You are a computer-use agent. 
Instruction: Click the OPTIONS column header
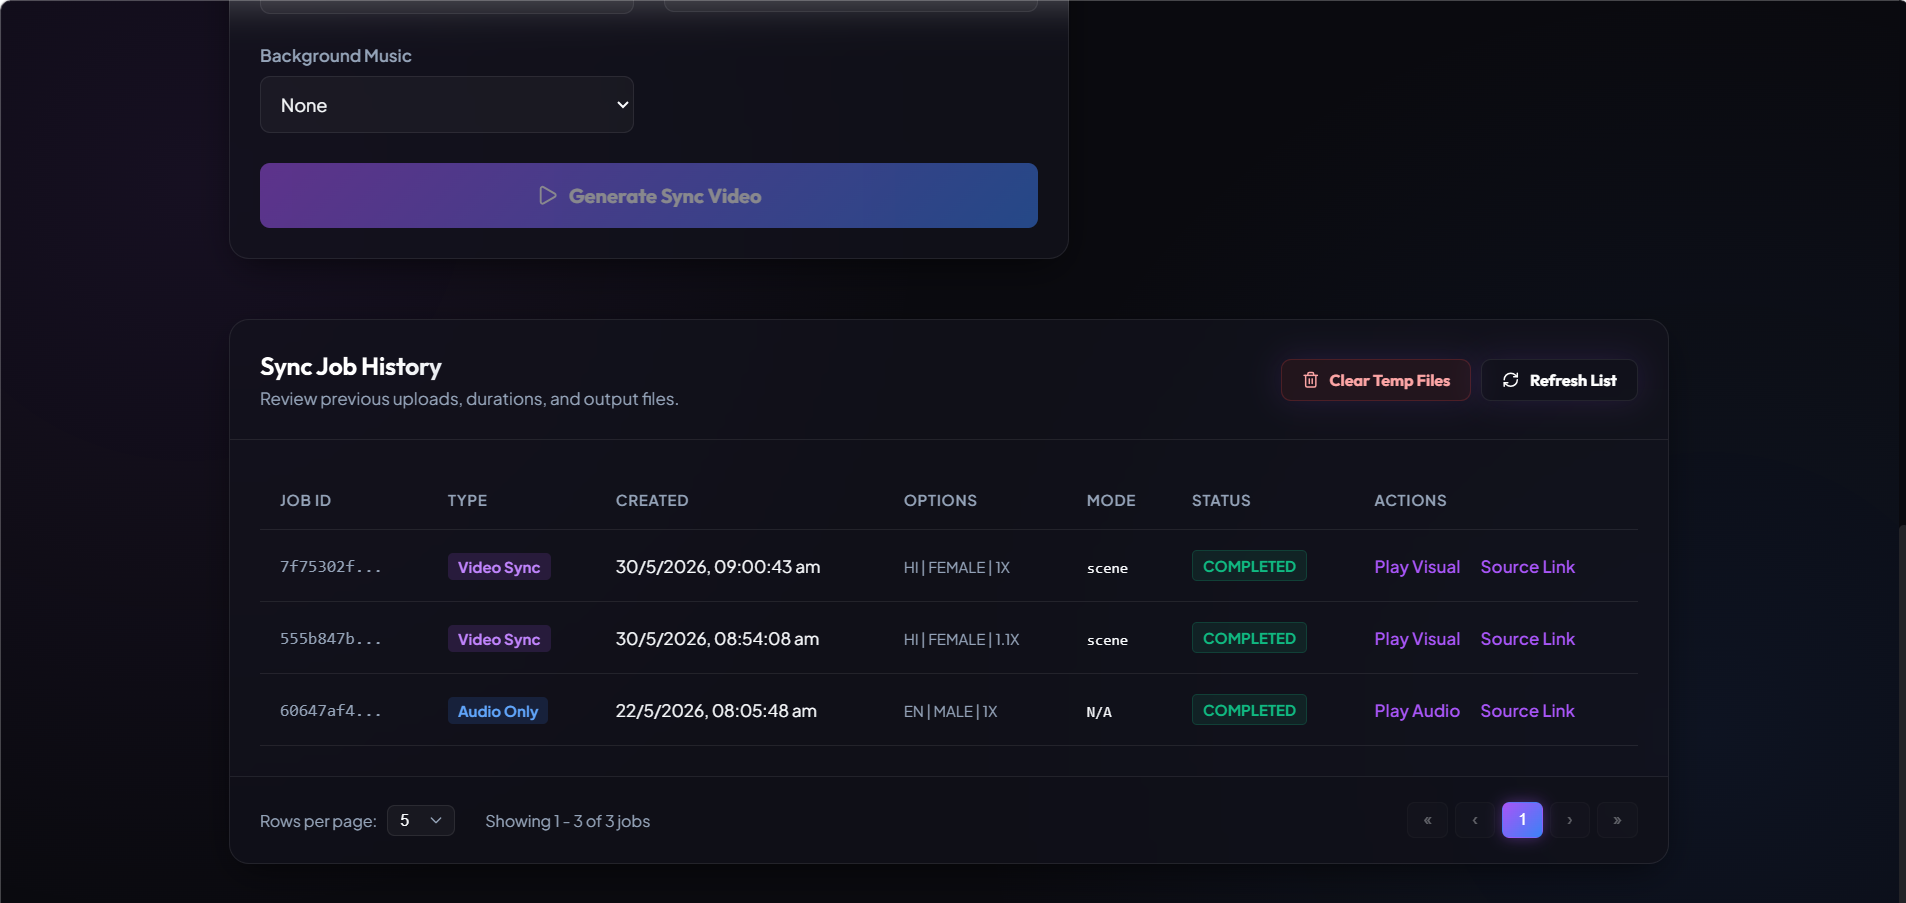coord(940,500)
